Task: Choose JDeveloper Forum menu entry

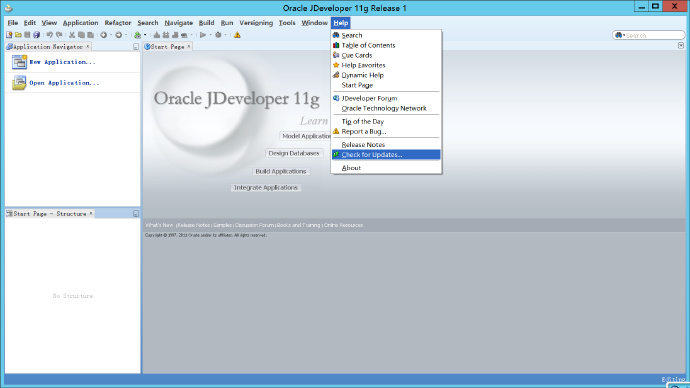Action: [386, 99]
